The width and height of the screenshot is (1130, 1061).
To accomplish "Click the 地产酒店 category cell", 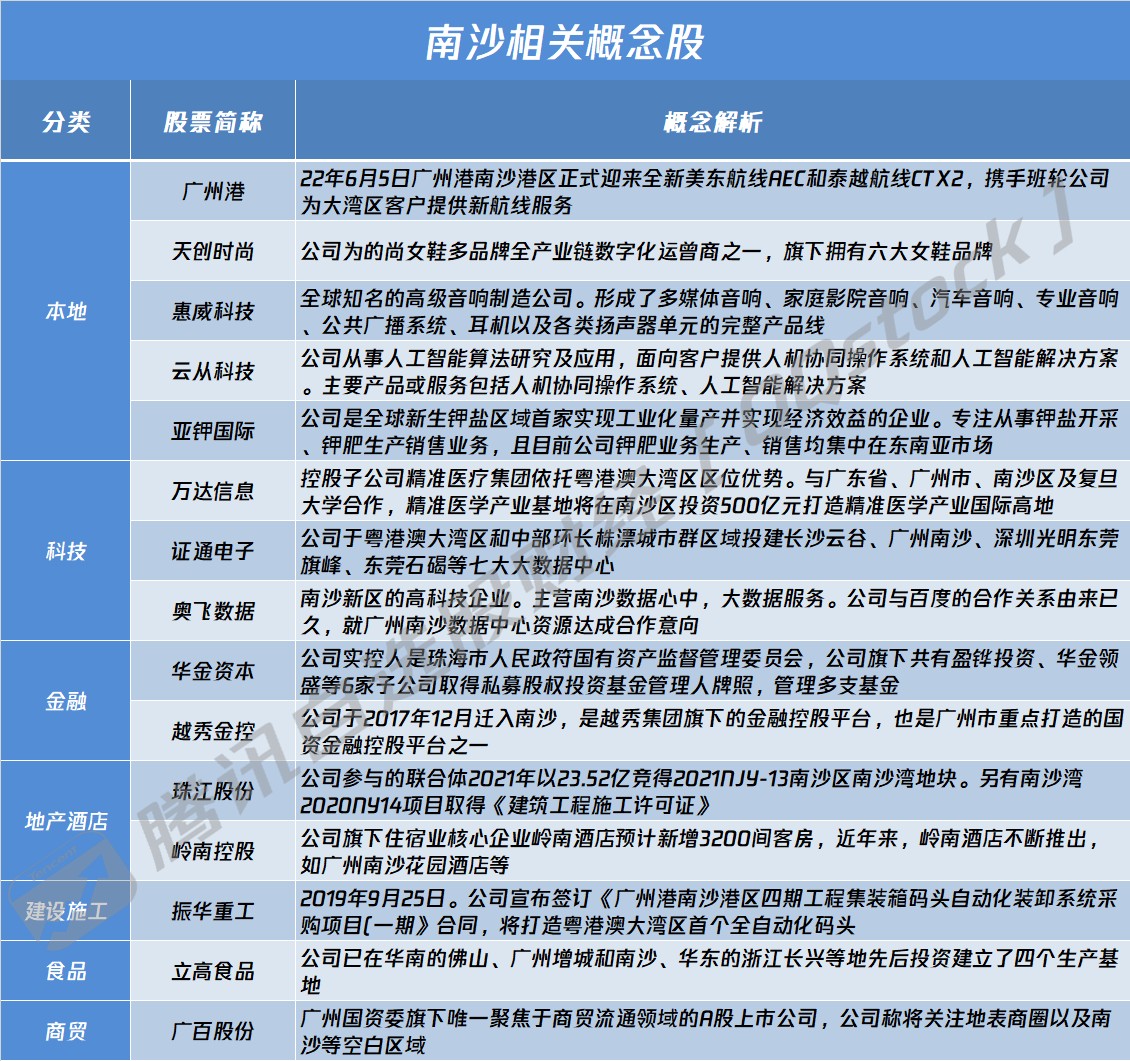I will tap(66, 821).
